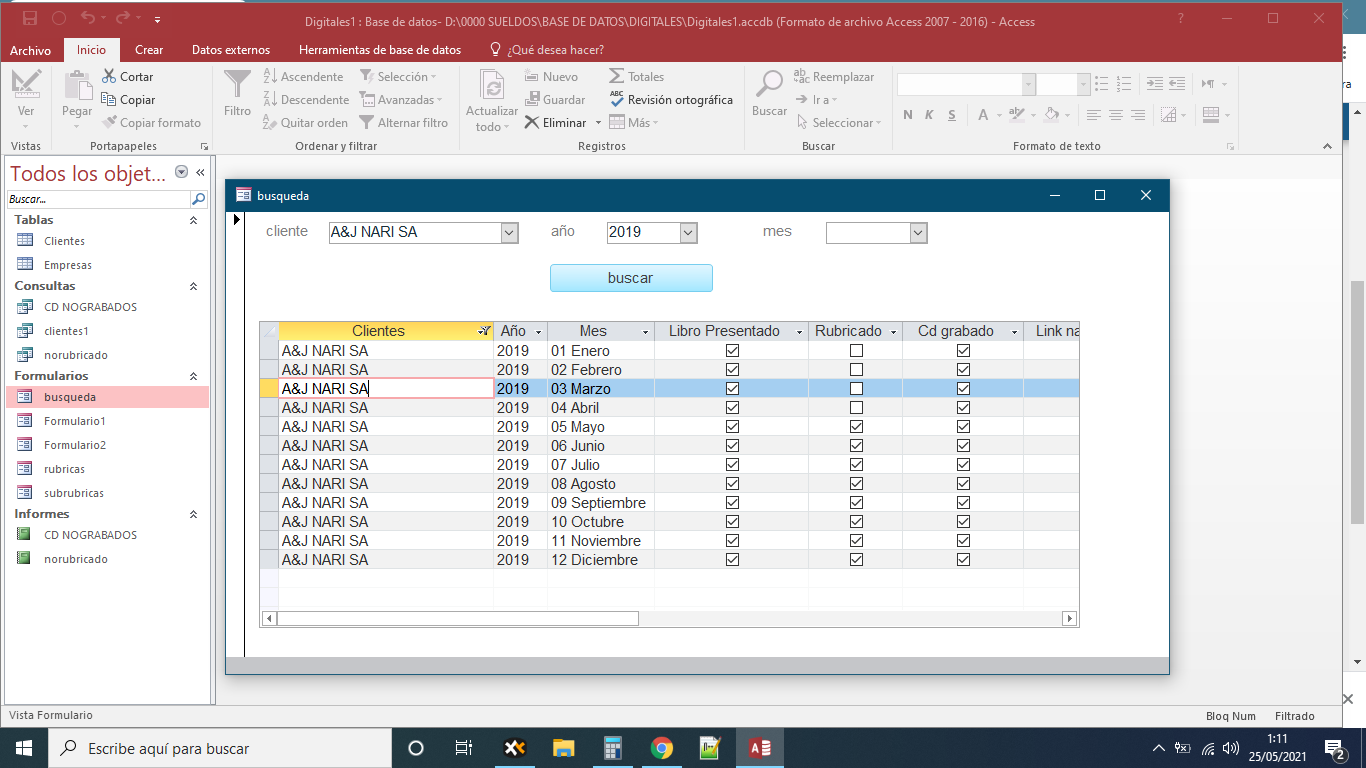The width and height of the screenshot is (1366, 768).
Task: Open the cliente combo box dropdown
Action: click(509, 232)
